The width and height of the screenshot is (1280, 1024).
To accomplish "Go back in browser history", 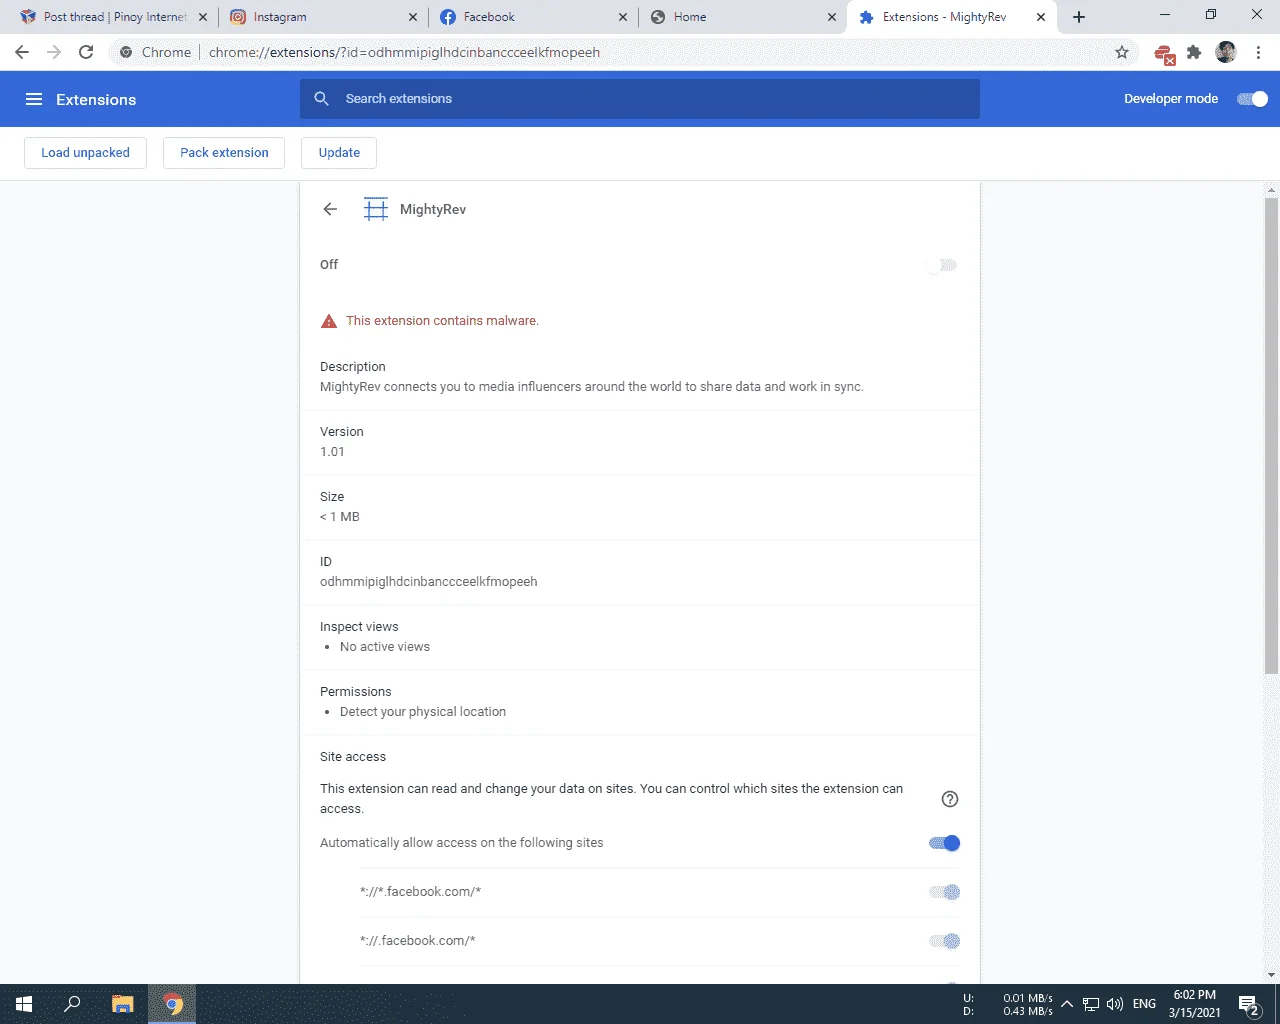I will (22, 52).
